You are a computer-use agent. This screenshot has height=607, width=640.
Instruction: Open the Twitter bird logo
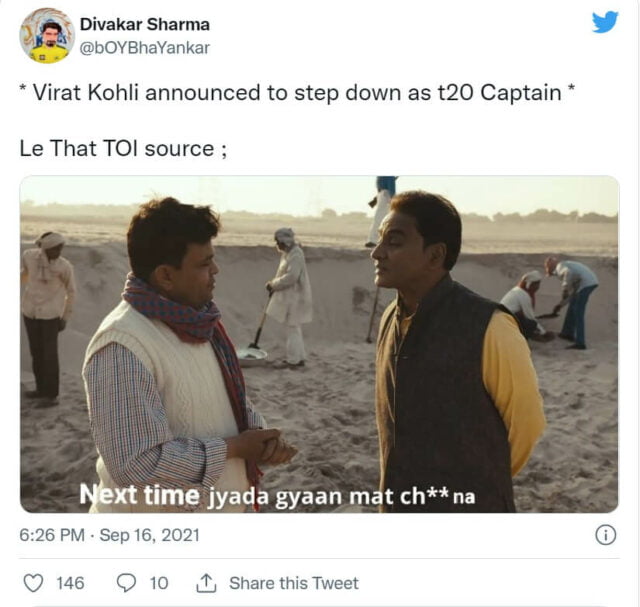coord(605,22)
